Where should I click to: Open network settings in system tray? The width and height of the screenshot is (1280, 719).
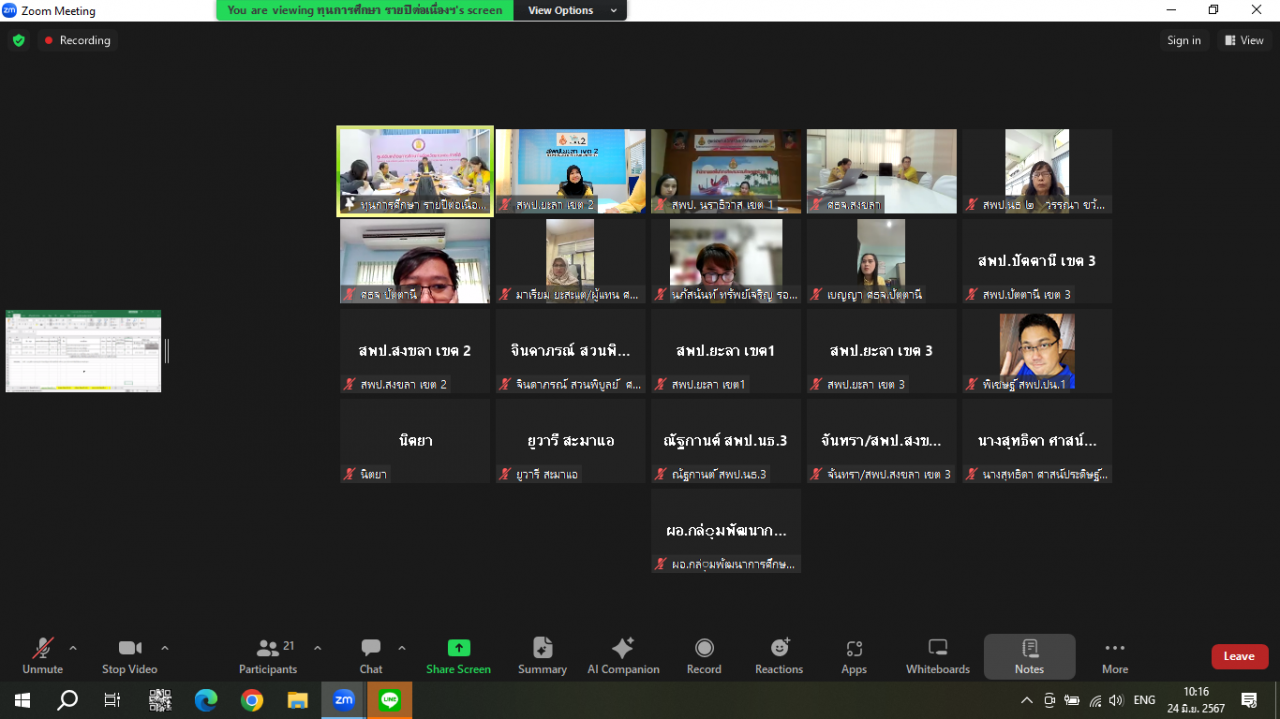[1095, 700]
